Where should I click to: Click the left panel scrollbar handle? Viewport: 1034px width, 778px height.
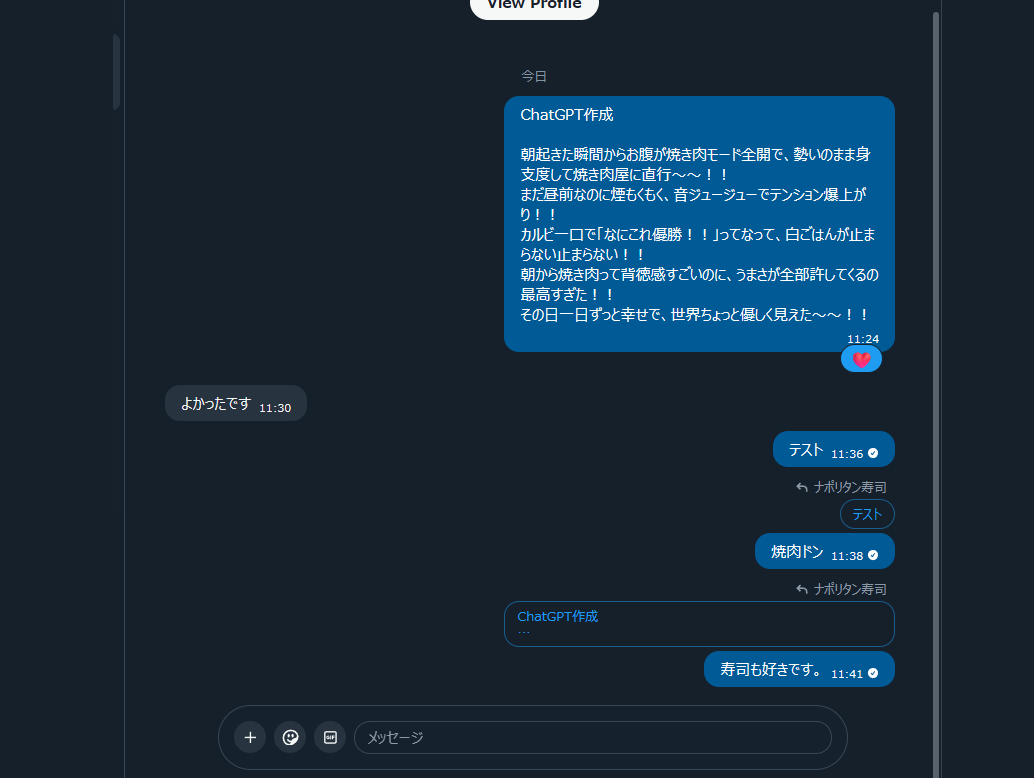tap(116, 72)
